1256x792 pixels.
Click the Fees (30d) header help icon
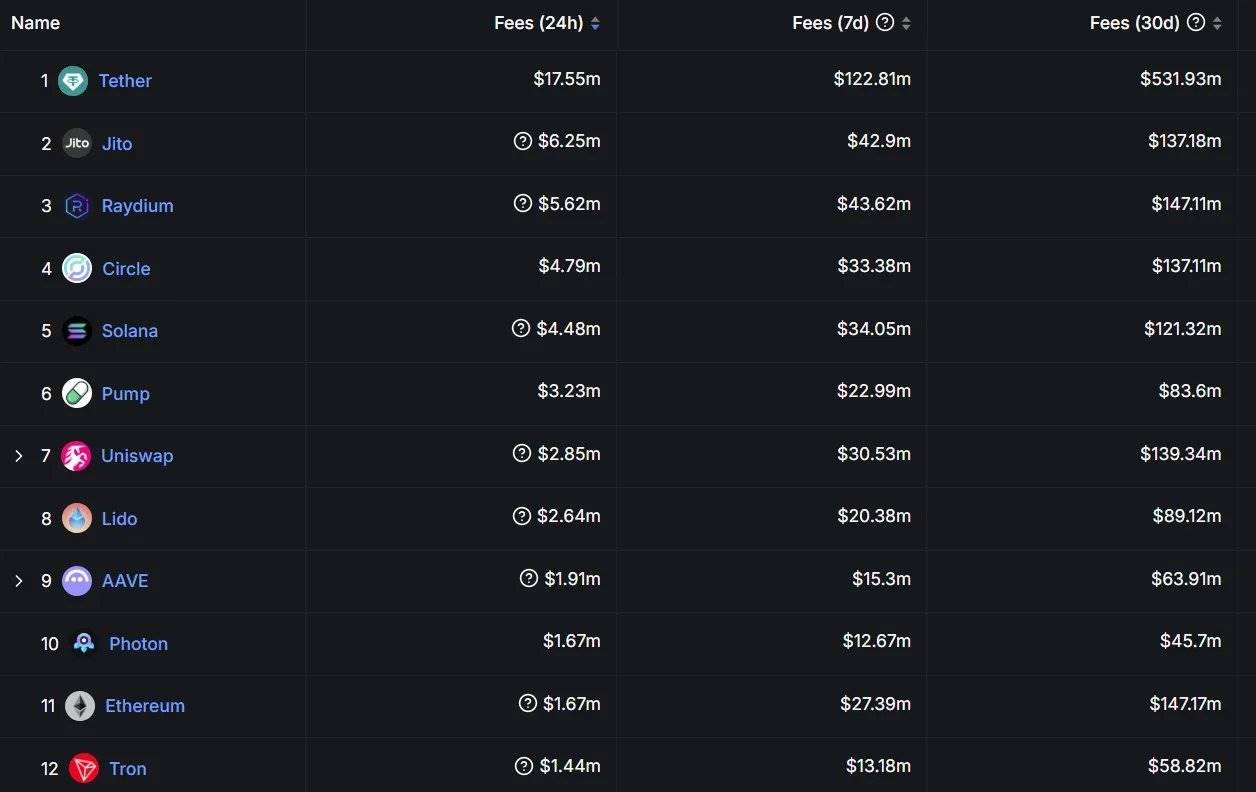[x=1196, y=22]
